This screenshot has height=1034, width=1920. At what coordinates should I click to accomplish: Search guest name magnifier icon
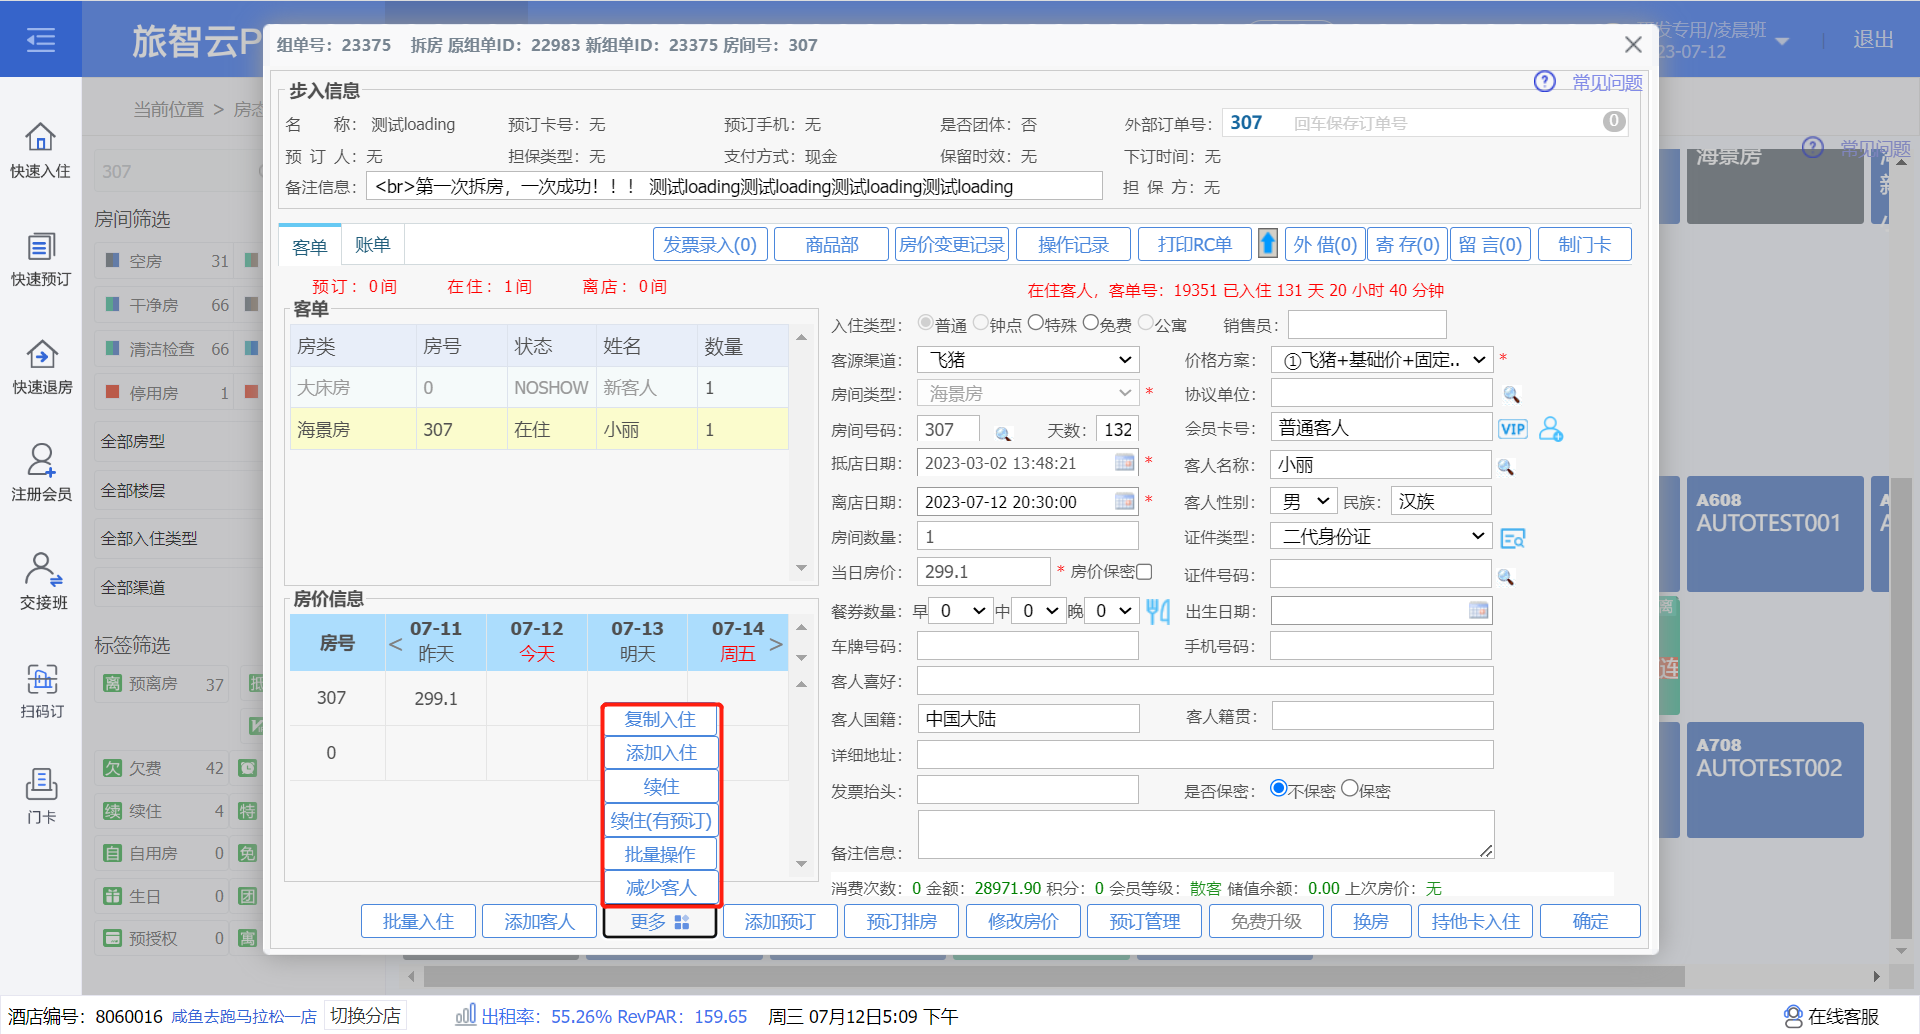[1506, 467]
